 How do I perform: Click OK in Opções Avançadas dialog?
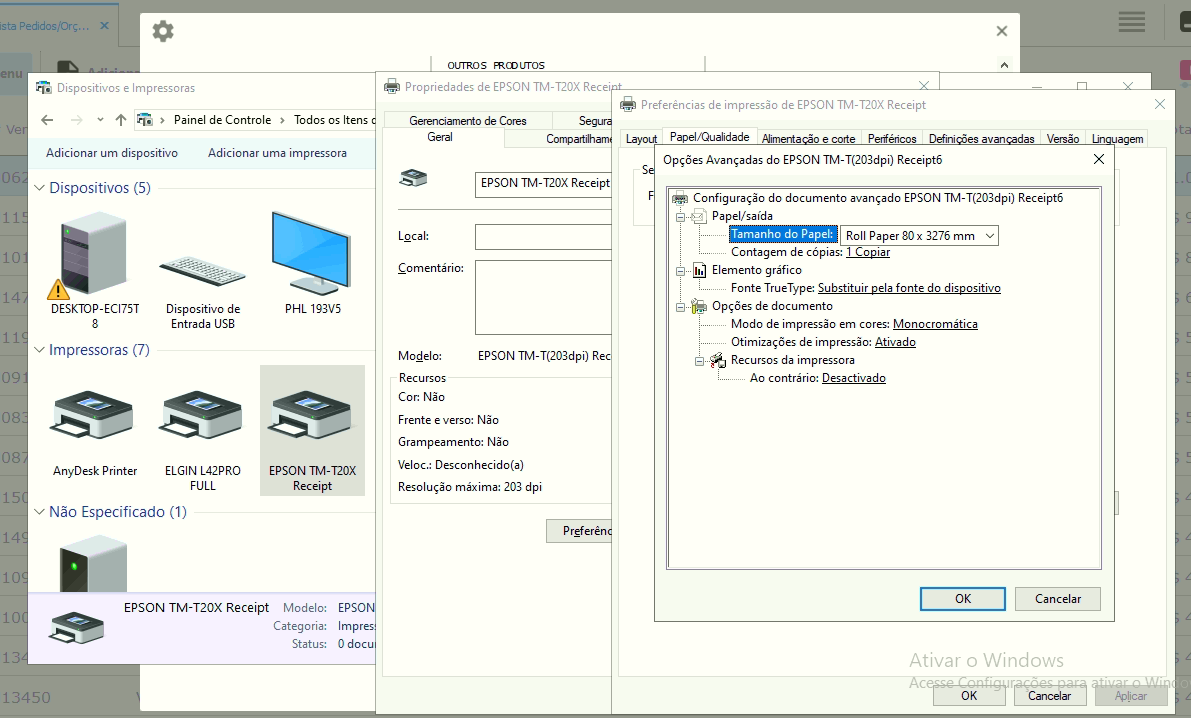click(962, 599)
